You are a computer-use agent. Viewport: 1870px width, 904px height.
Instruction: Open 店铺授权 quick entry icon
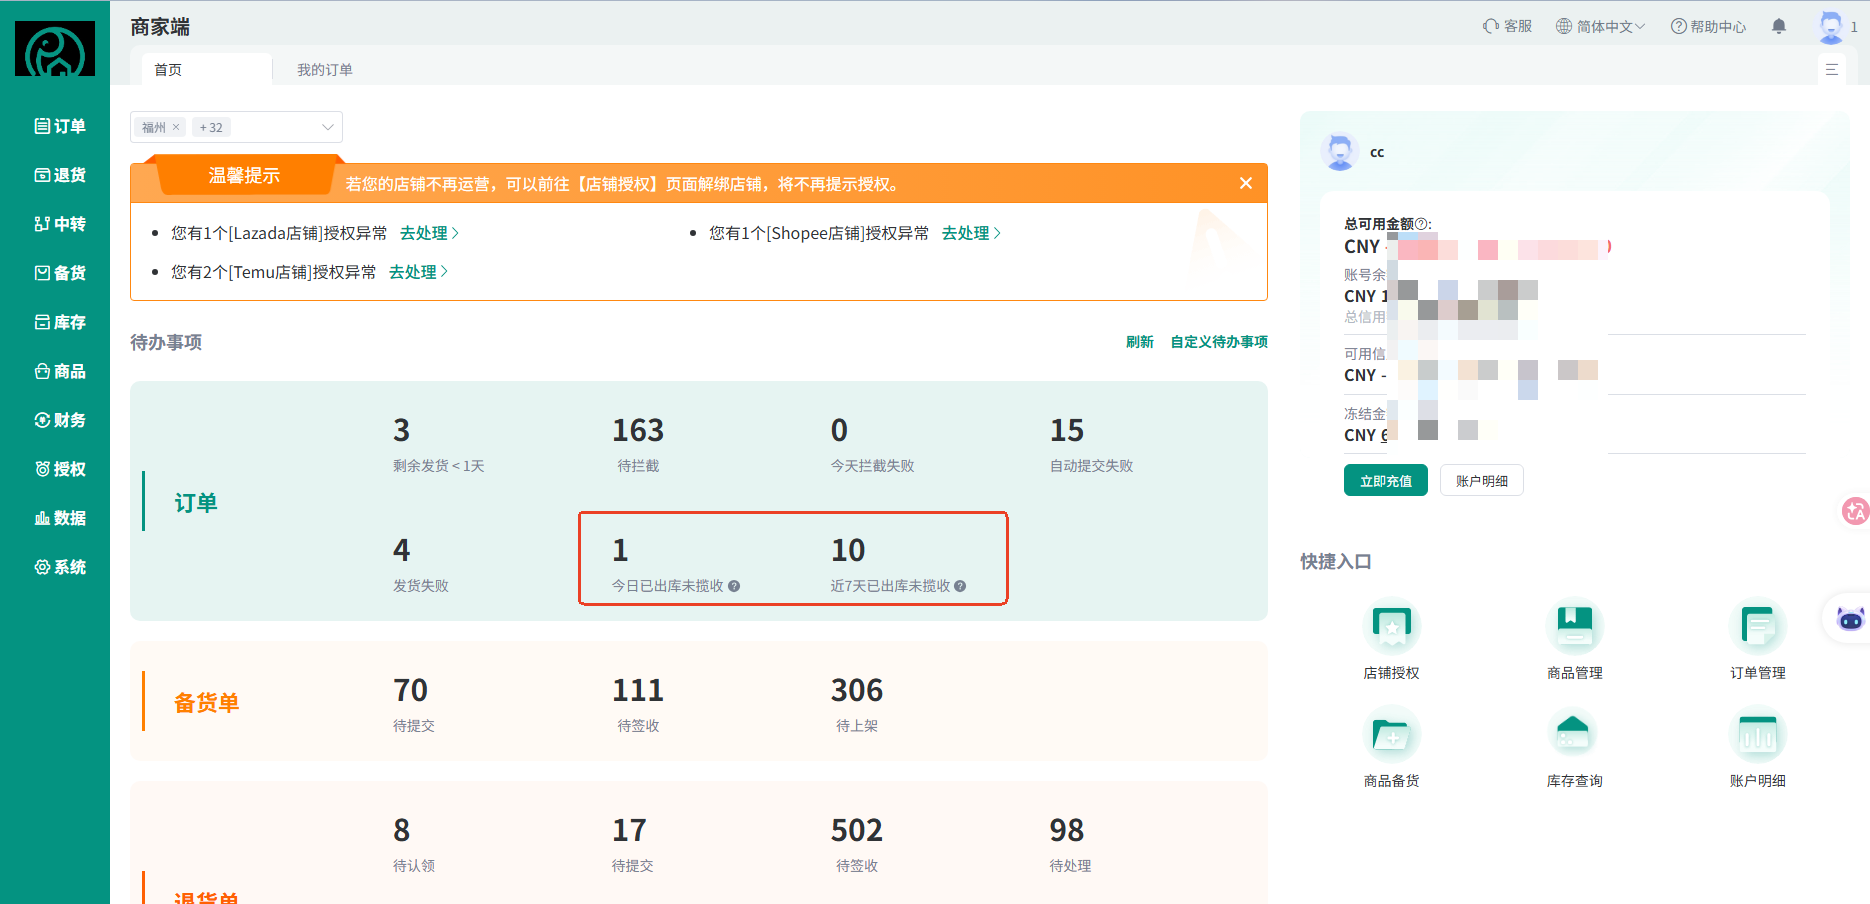[1391, 627]
